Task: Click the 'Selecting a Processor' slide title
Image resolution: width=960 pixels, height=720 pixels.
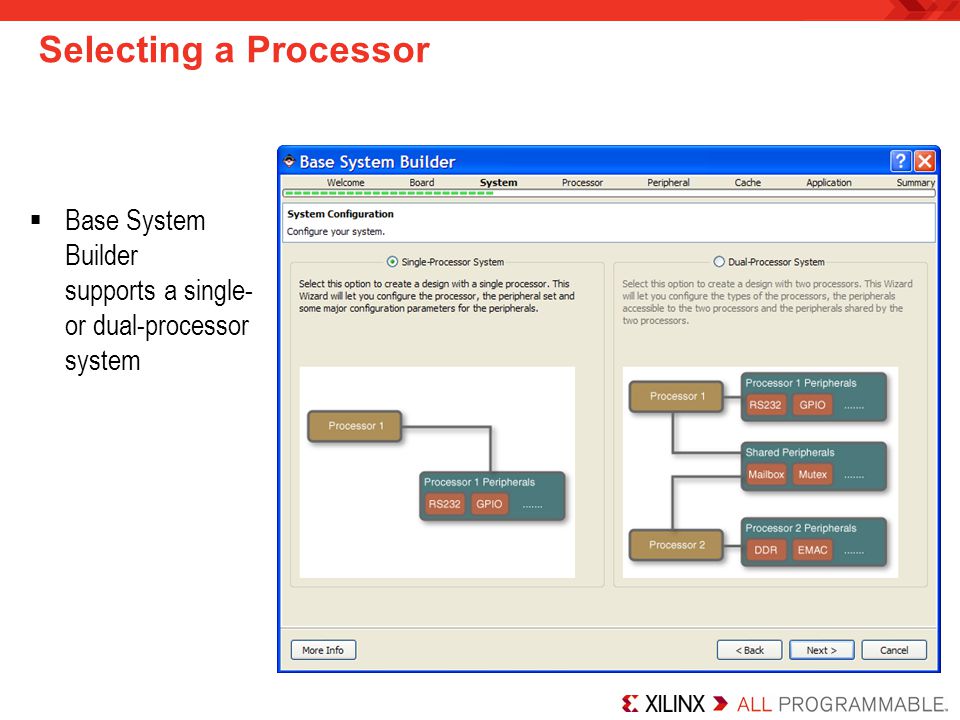Action: [x=234, y=50]
